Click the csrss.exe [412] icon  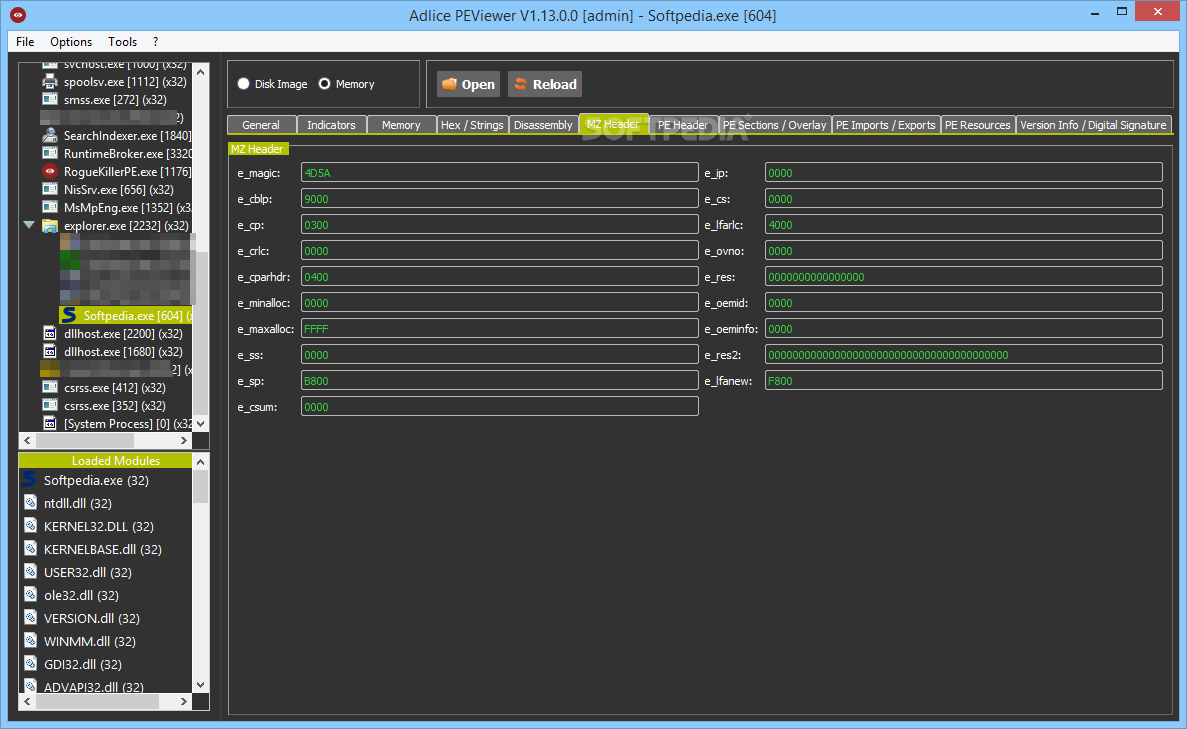point(50,387)
